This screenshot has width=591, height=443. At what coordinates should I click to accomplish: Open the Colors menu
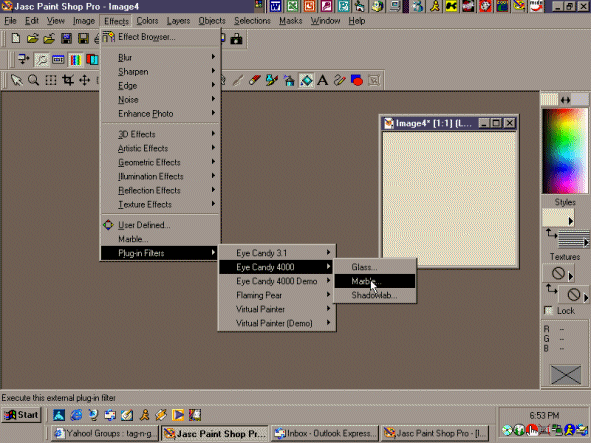coord(147,21)
